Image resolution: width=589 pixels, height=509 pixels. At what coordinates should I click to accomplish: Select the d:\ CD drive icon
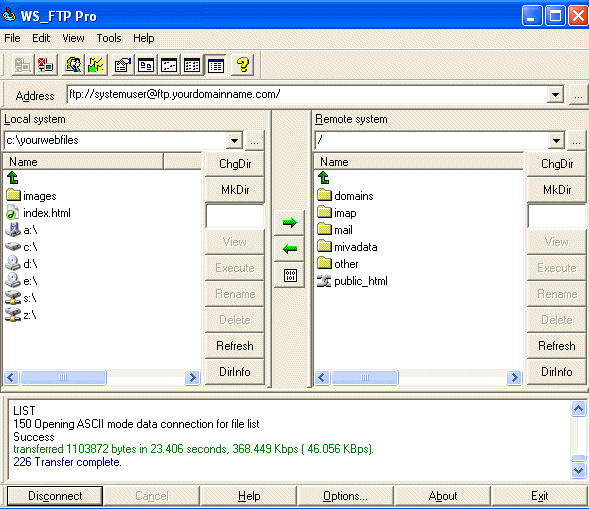click(13, 263)
